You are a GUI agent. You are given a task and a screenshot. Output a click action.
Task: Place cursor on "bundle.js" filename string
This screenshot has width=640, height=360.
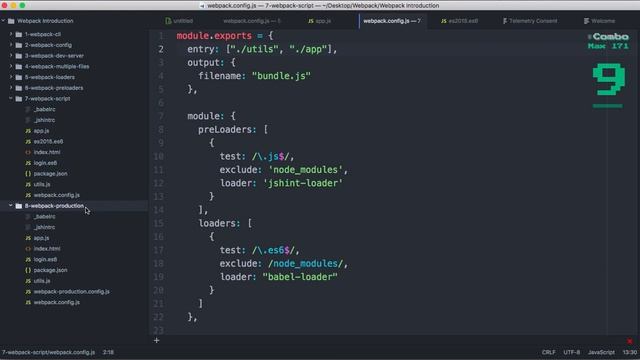coord(281,76)
